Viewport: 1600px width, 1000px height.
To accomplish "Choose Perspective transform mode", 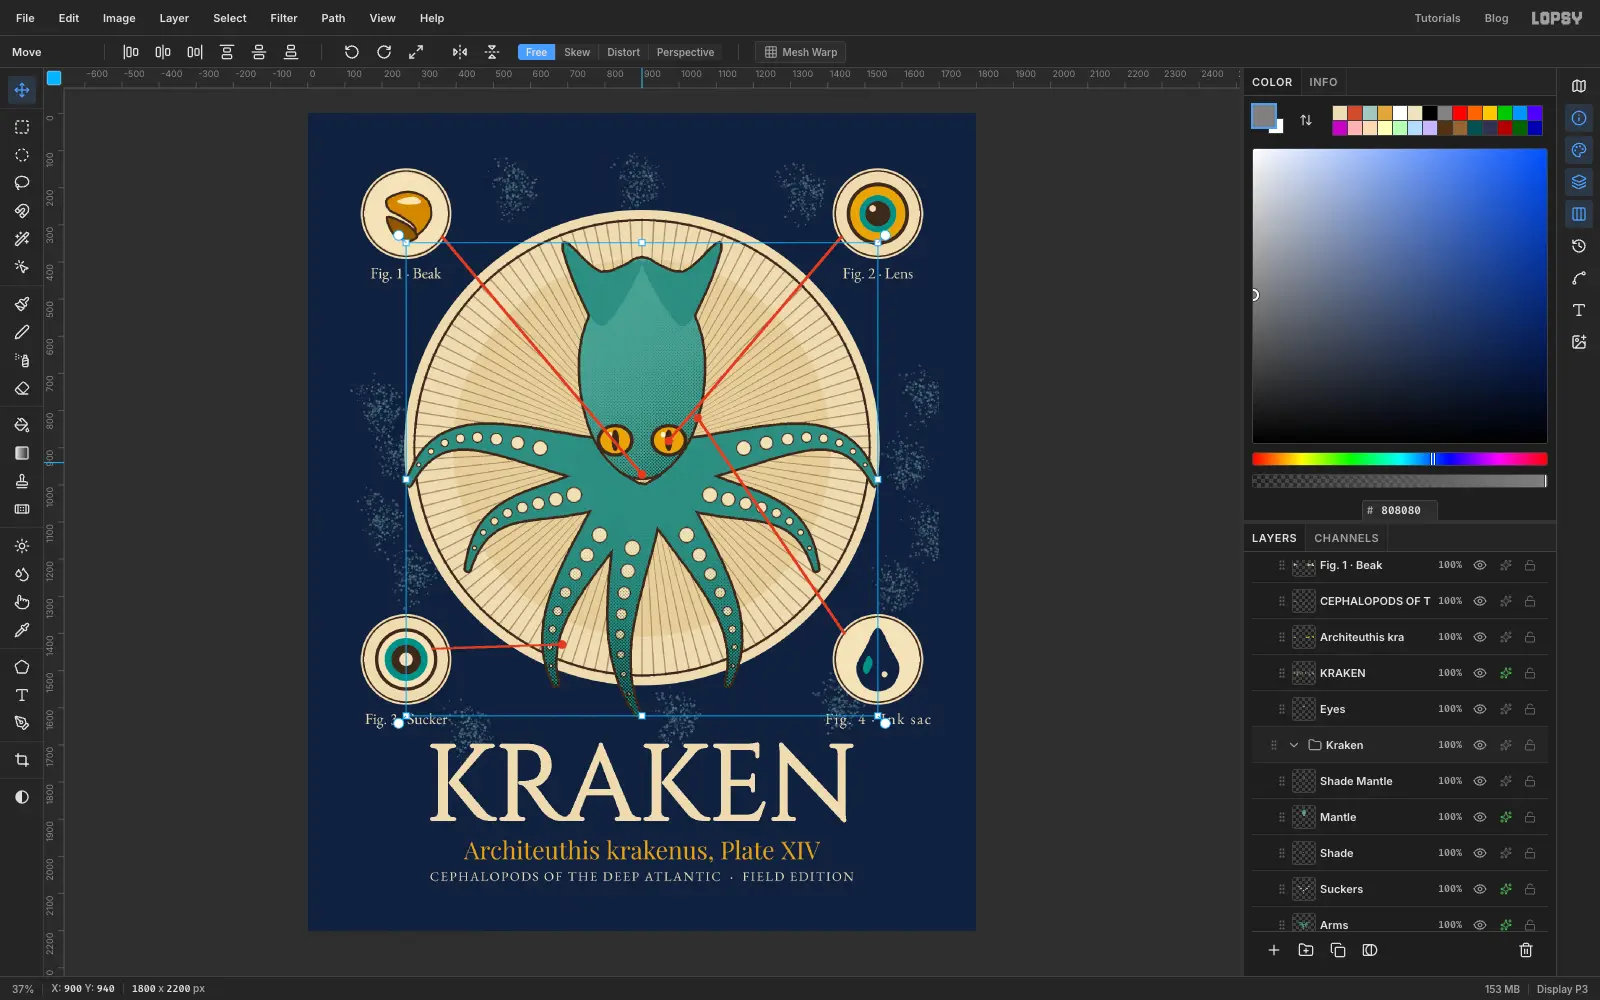I will 685,52.
